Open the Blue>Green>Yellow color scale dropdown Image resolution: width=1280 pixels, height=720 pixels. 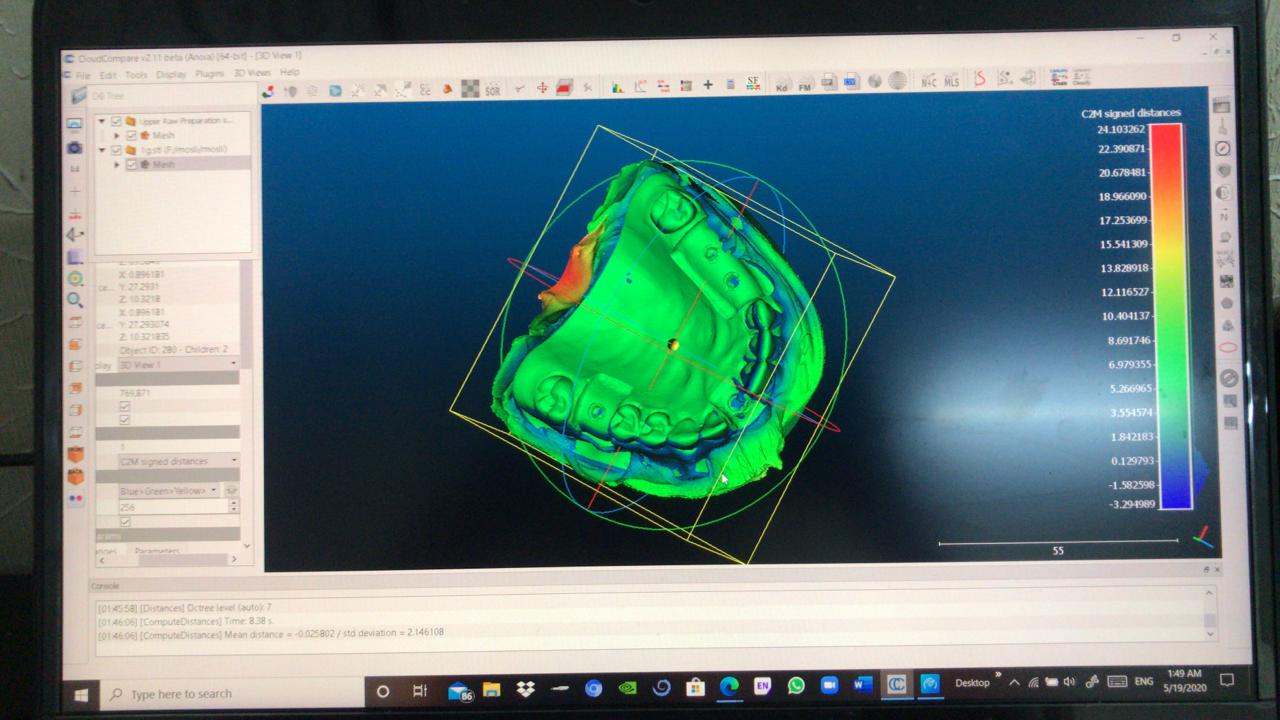169,491
